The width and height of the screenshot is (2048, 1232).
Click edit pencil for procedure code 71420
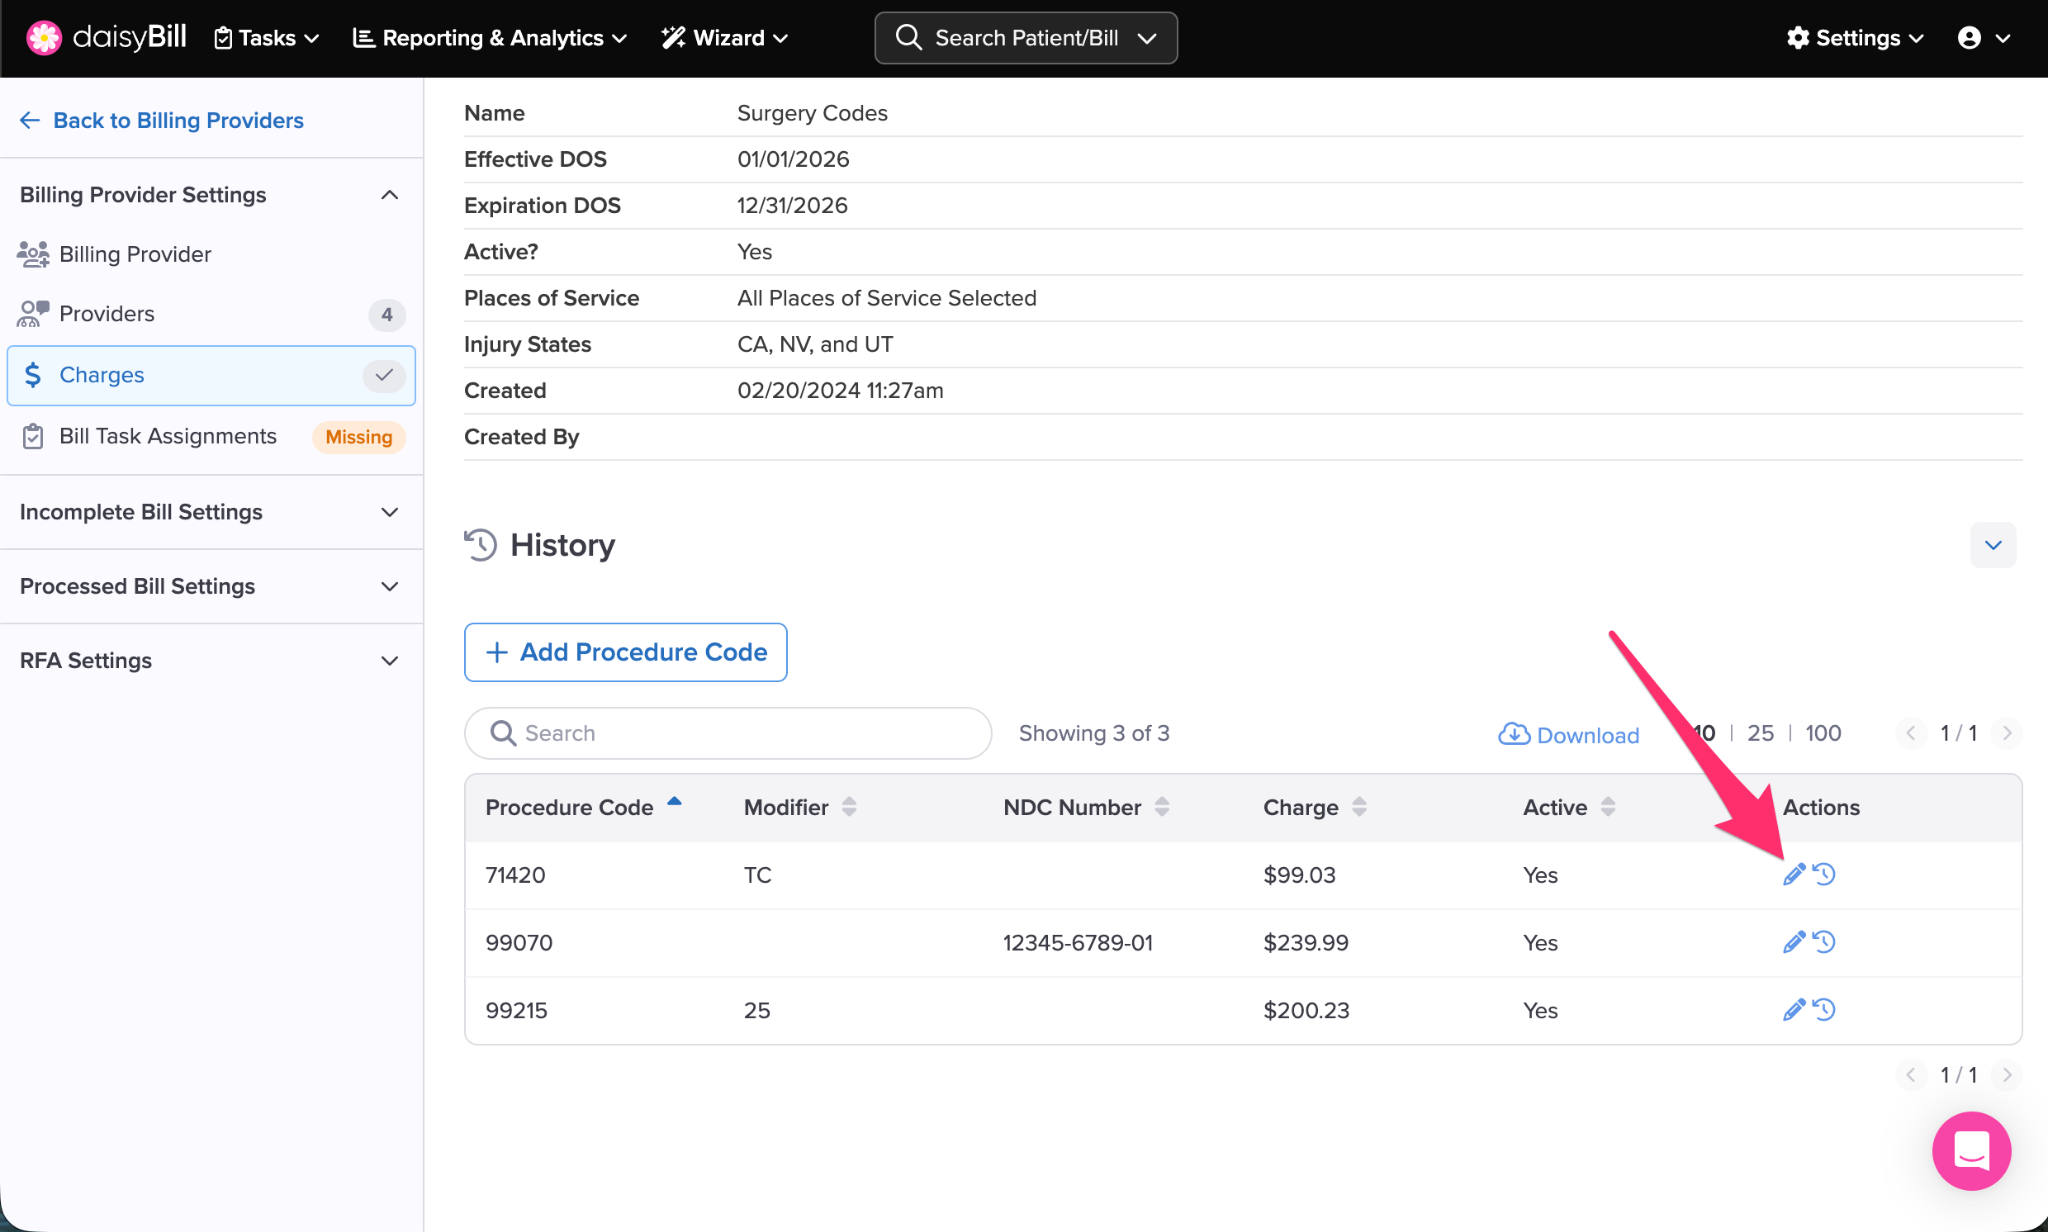[x=1793, y=875]
